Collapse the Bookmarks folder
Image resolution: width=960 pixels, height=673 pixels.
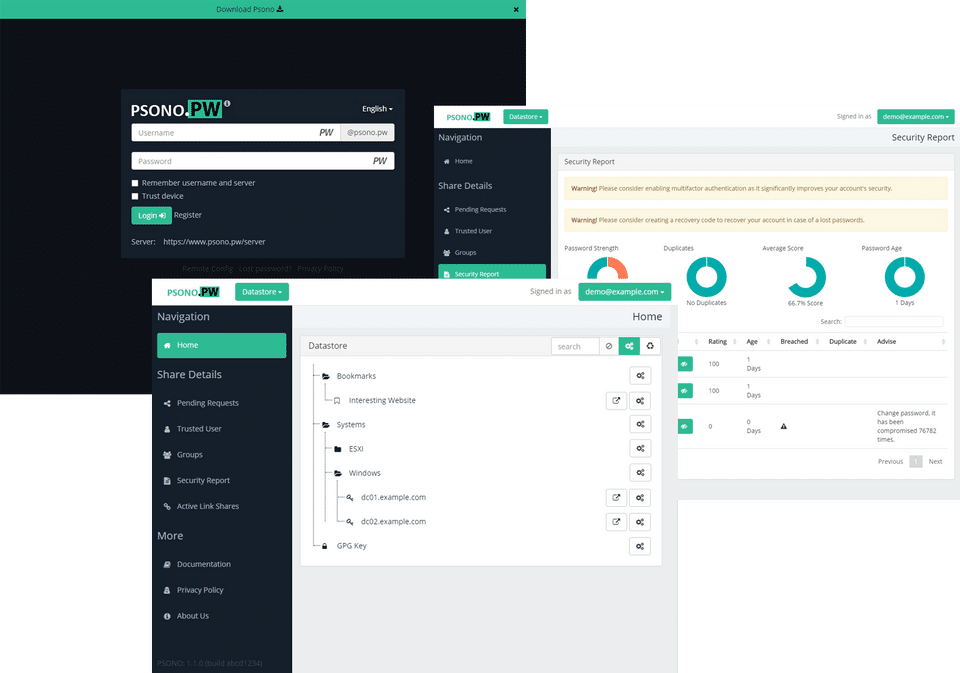[x=326, y=376]
